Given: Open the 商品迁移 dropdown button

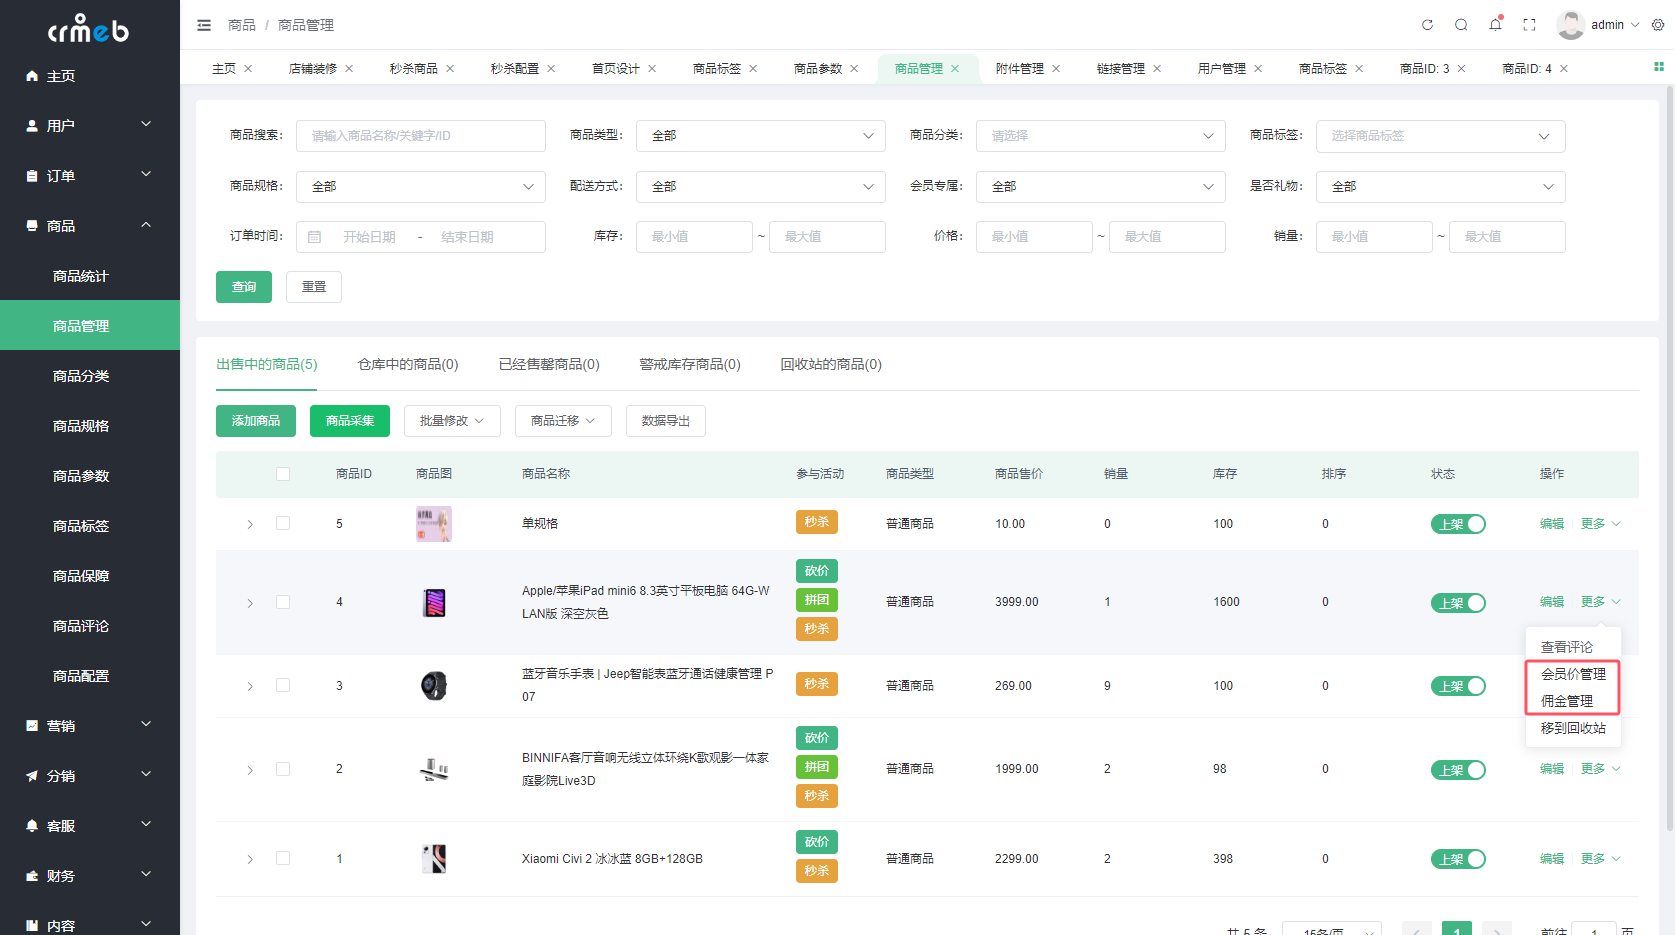Looking at the screenshot, I should coord(563,421).
